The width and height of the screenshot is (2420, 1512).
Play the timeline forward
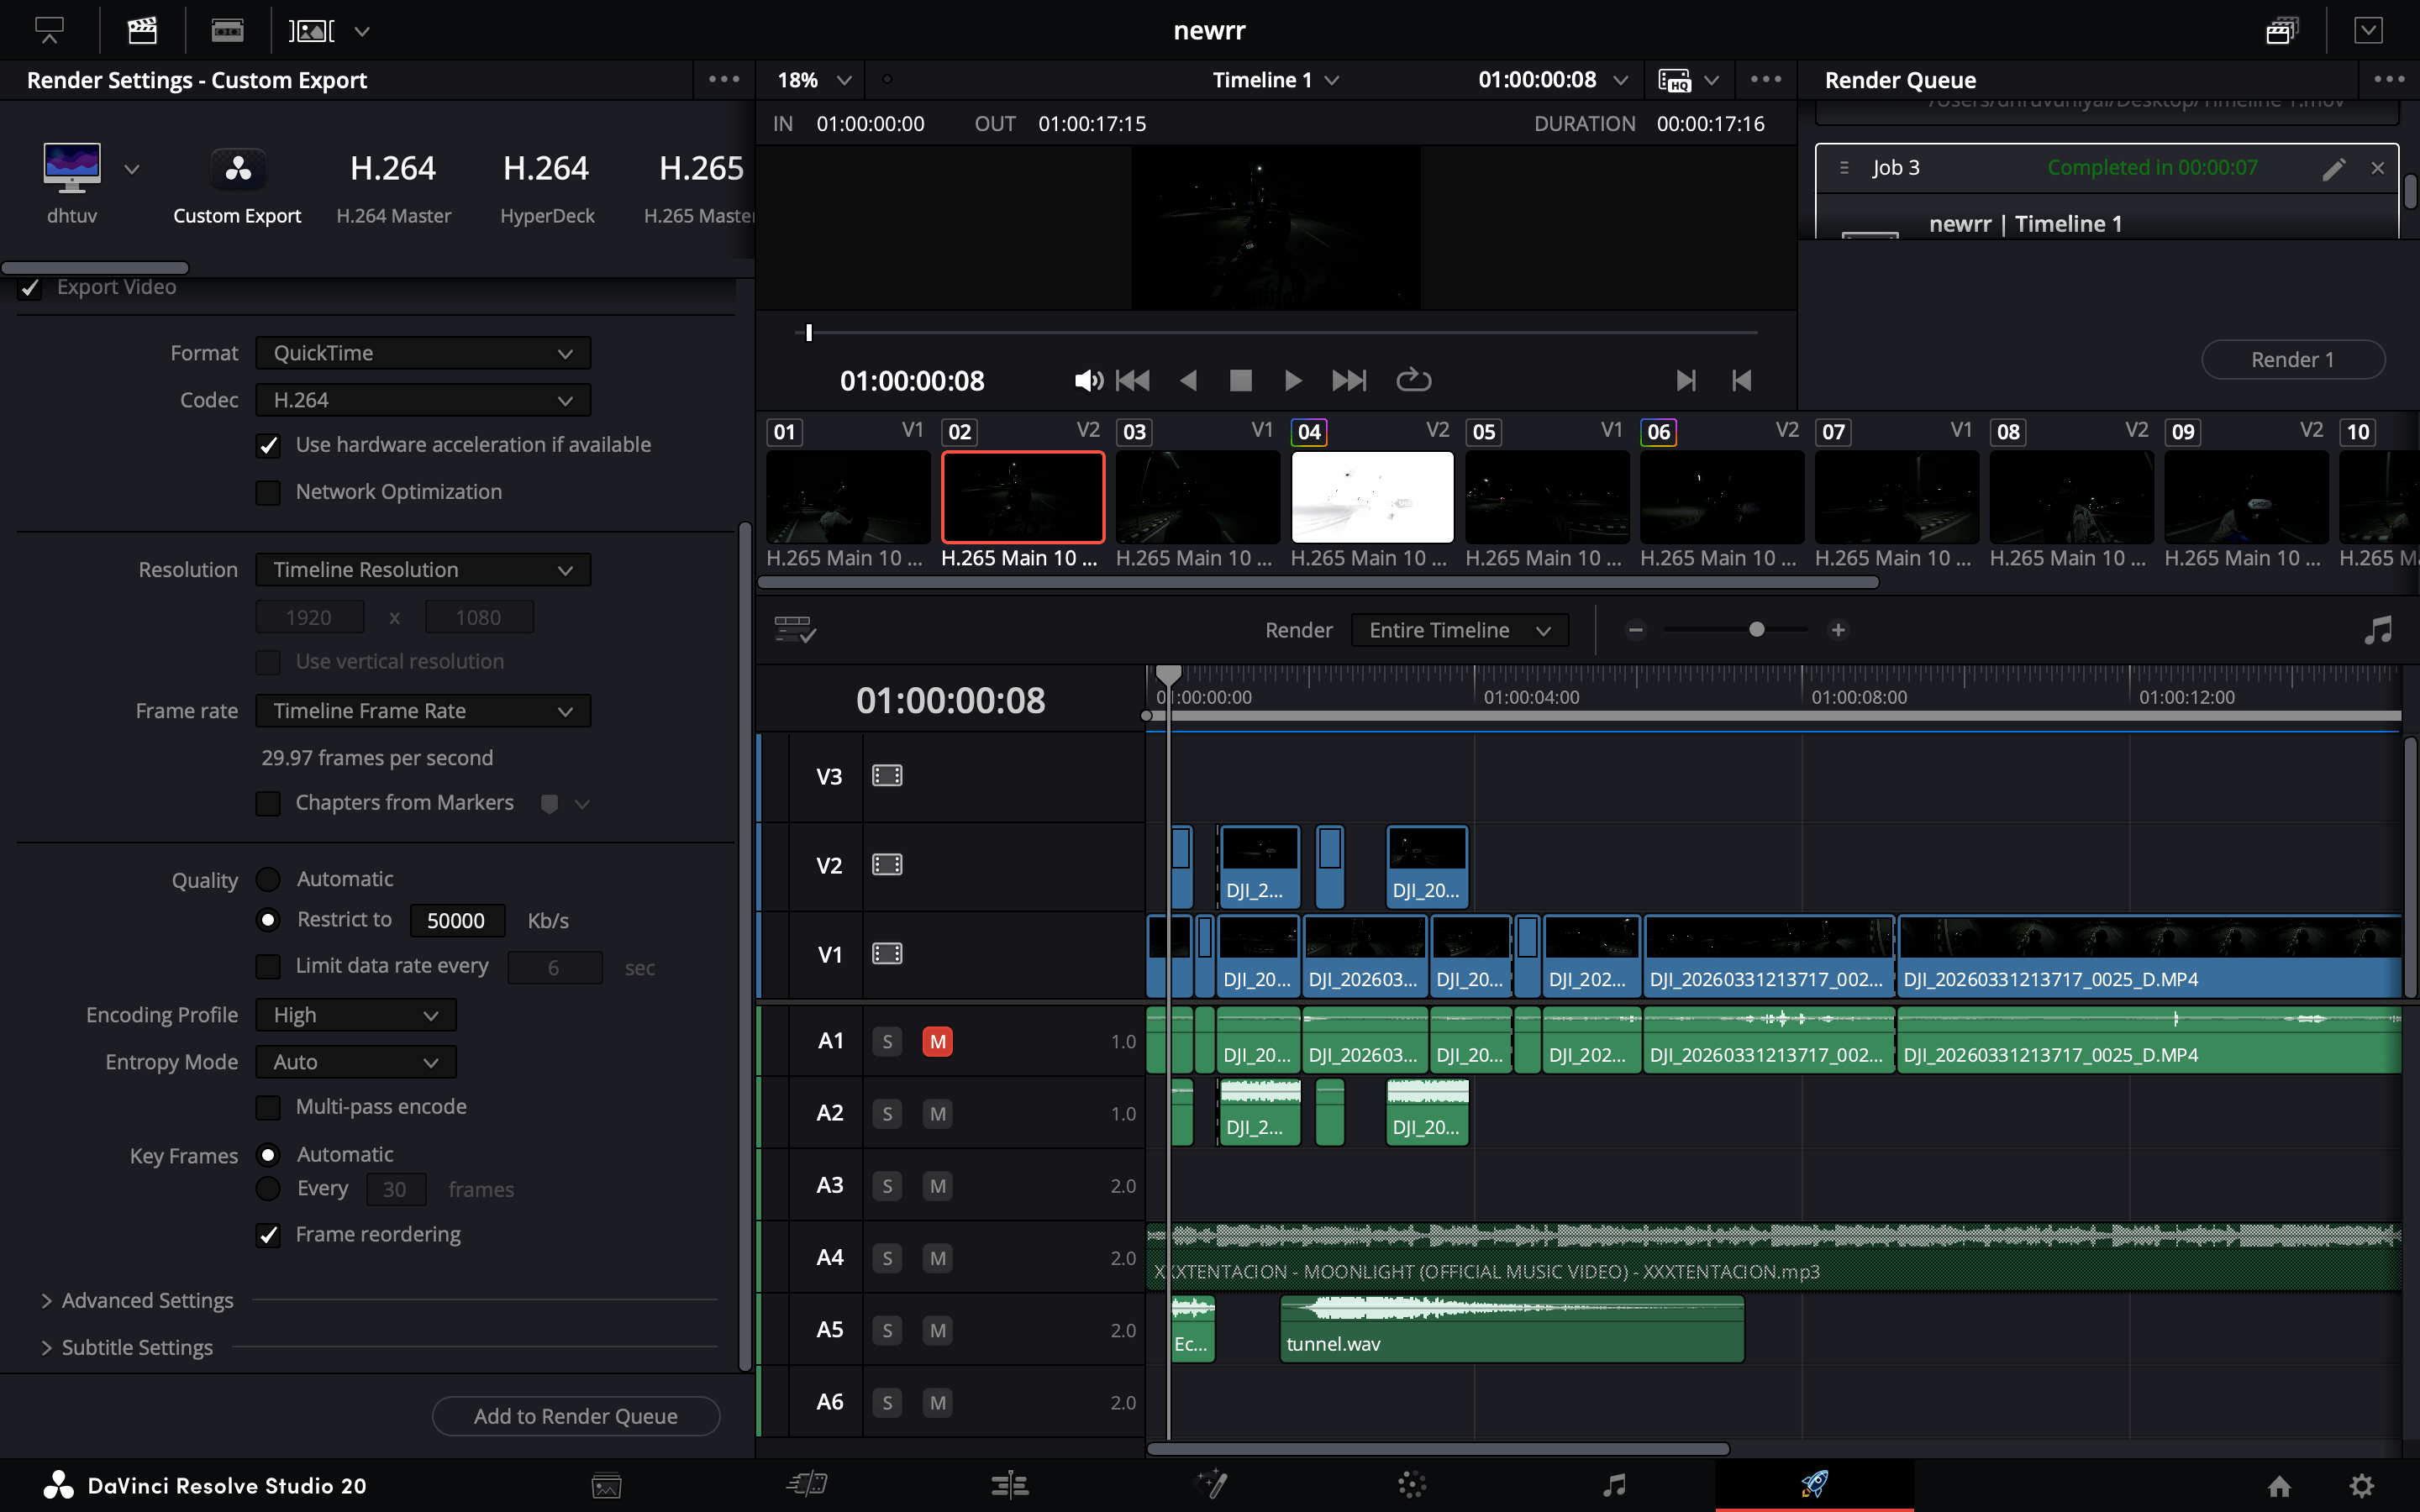[1292, 380]
